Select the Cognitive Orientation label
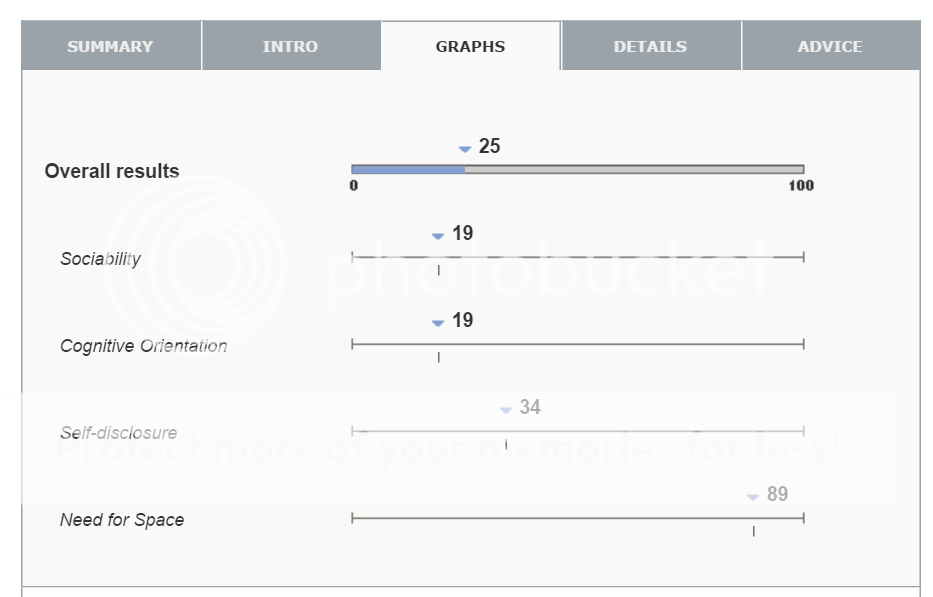 pos(143,346)
